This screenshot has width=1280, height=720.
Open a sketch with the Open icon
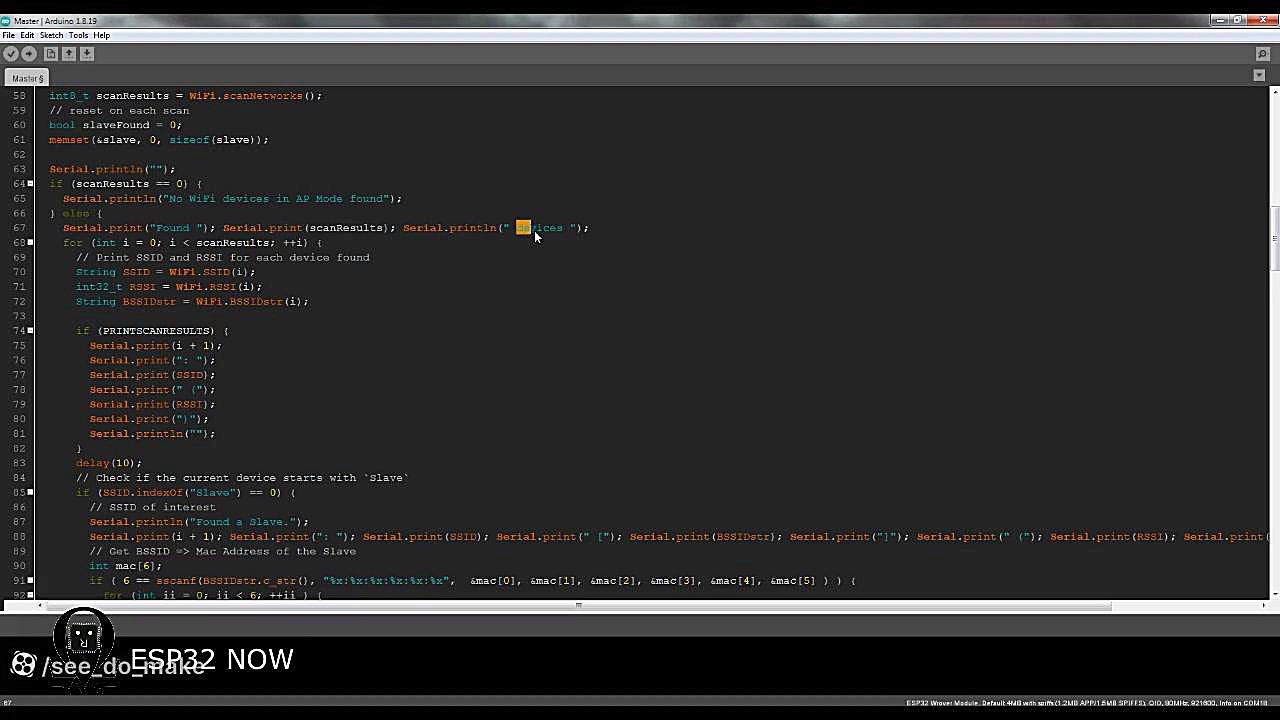point(69,53)
